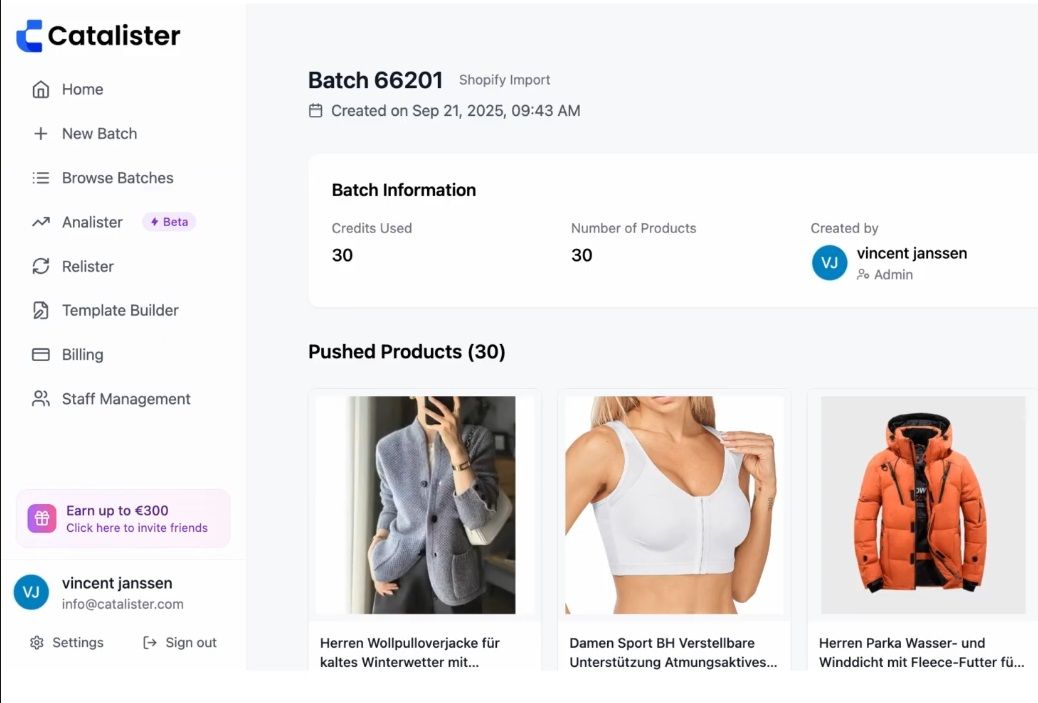Open the Settings gear icon
This screenshot has width=1038, height=703.
(x=37, y=643)
